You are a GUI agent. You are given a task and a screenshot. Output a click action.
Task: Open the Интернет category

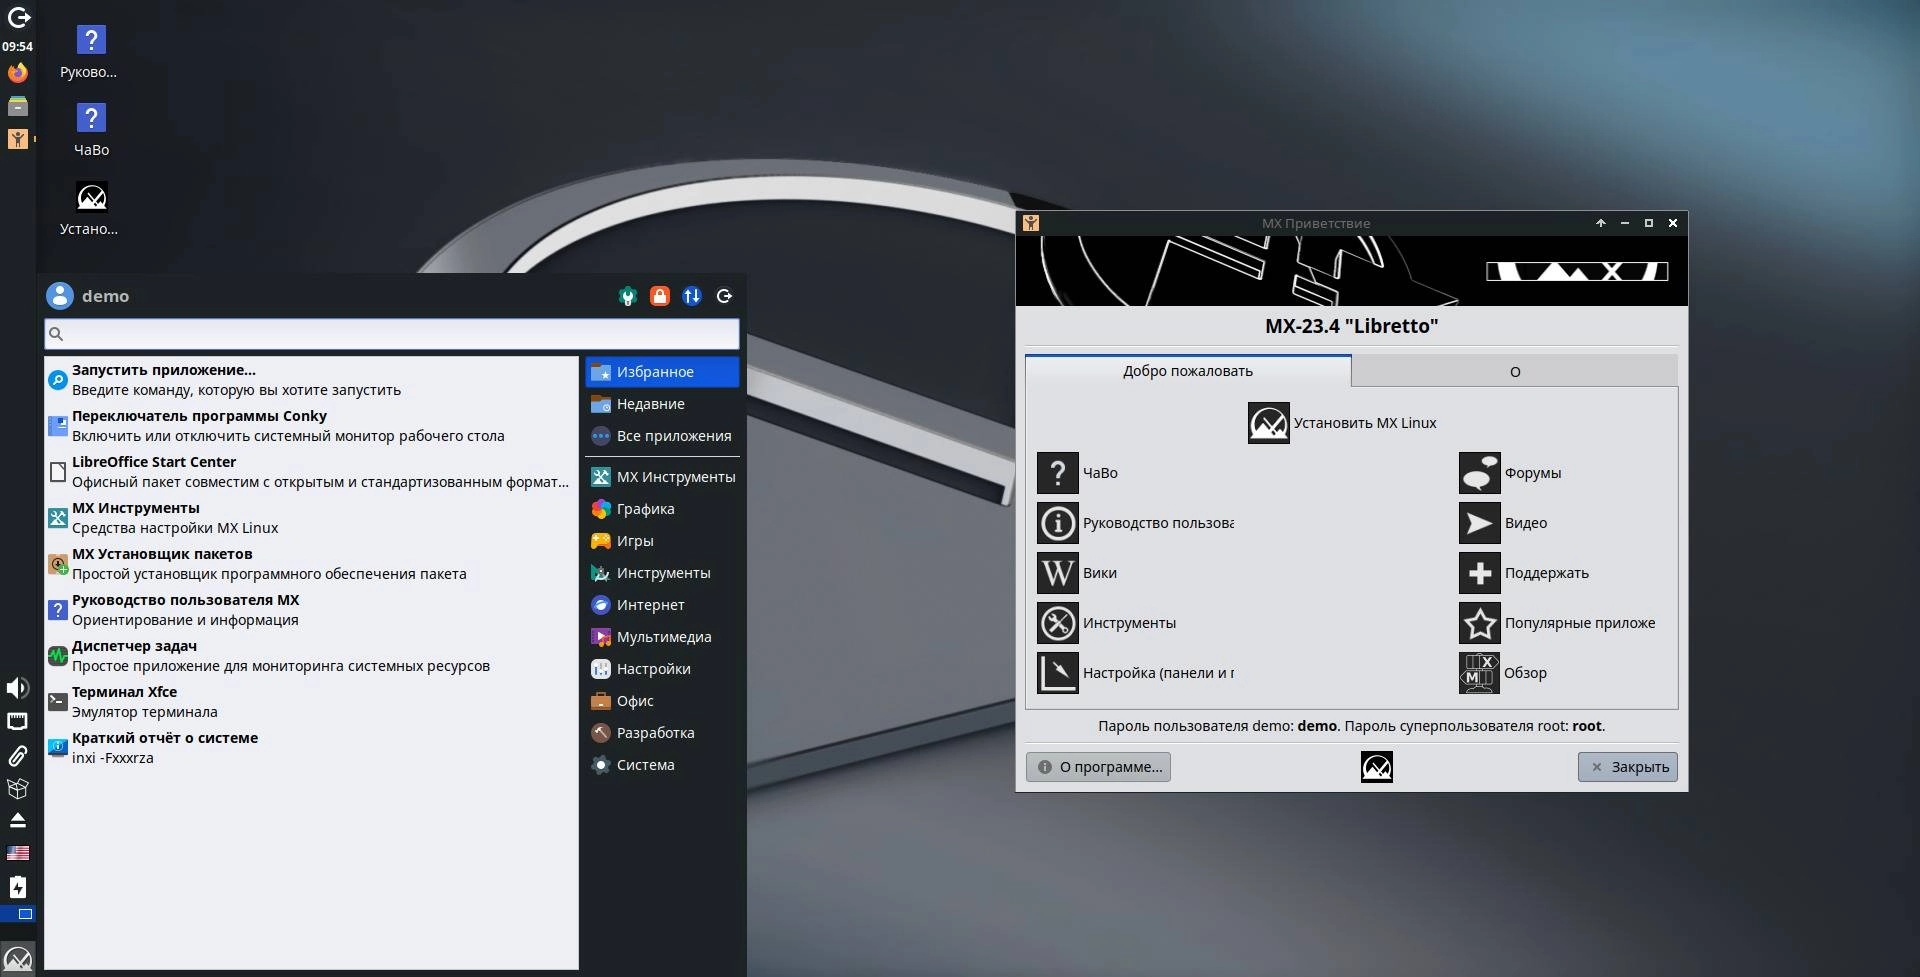pyautogui.click(x=662, y=605)
